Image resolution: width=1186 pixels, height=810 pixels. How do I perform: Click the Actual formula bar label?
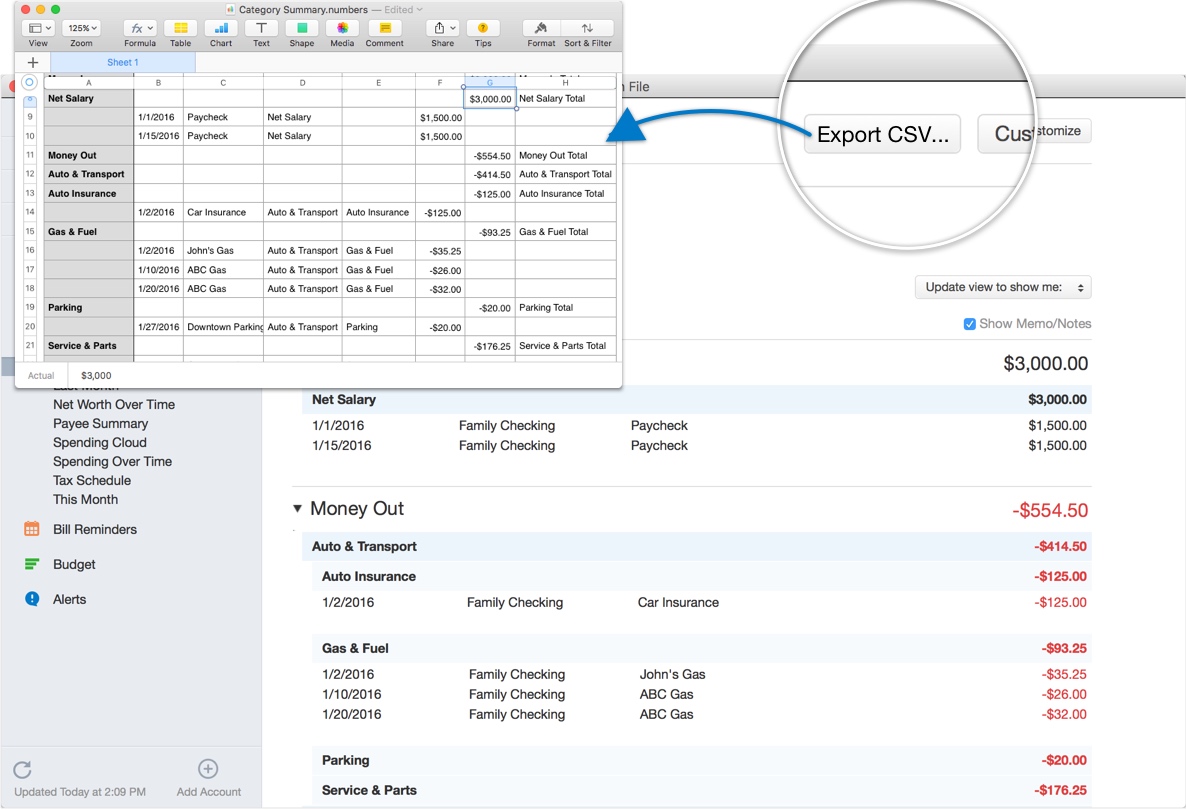[41, 375]
